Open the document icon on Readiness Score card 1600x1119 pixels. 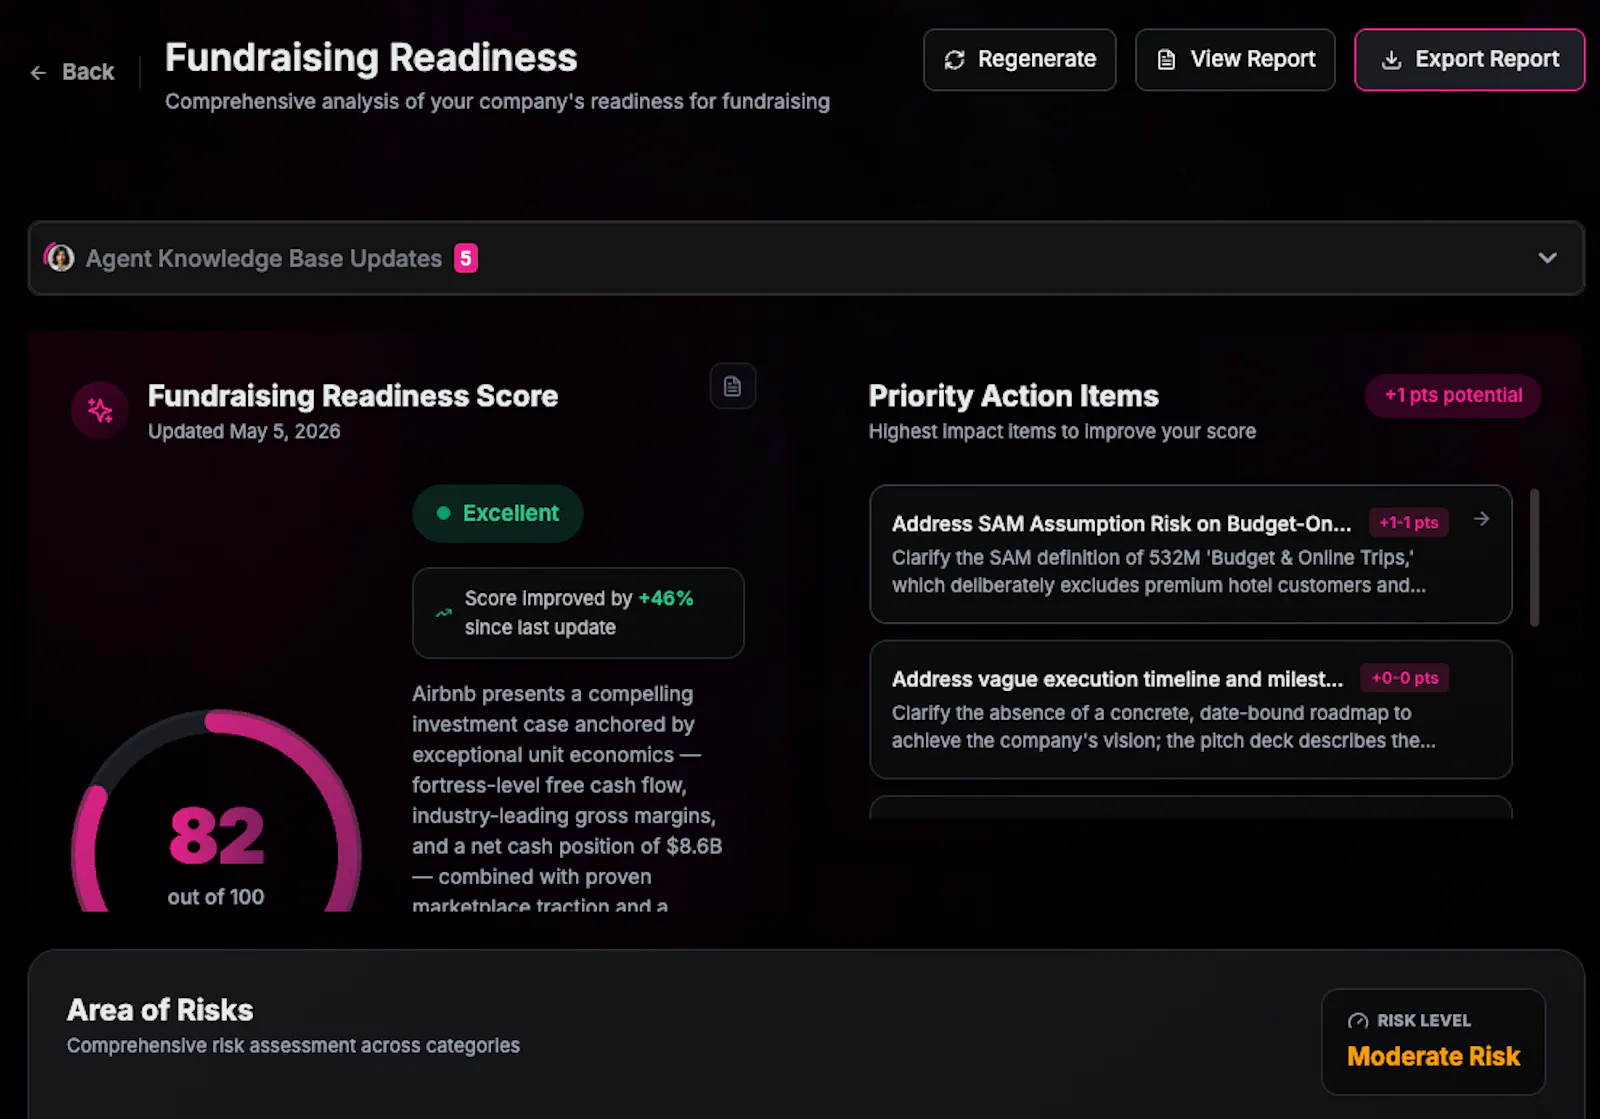point(732,386)
